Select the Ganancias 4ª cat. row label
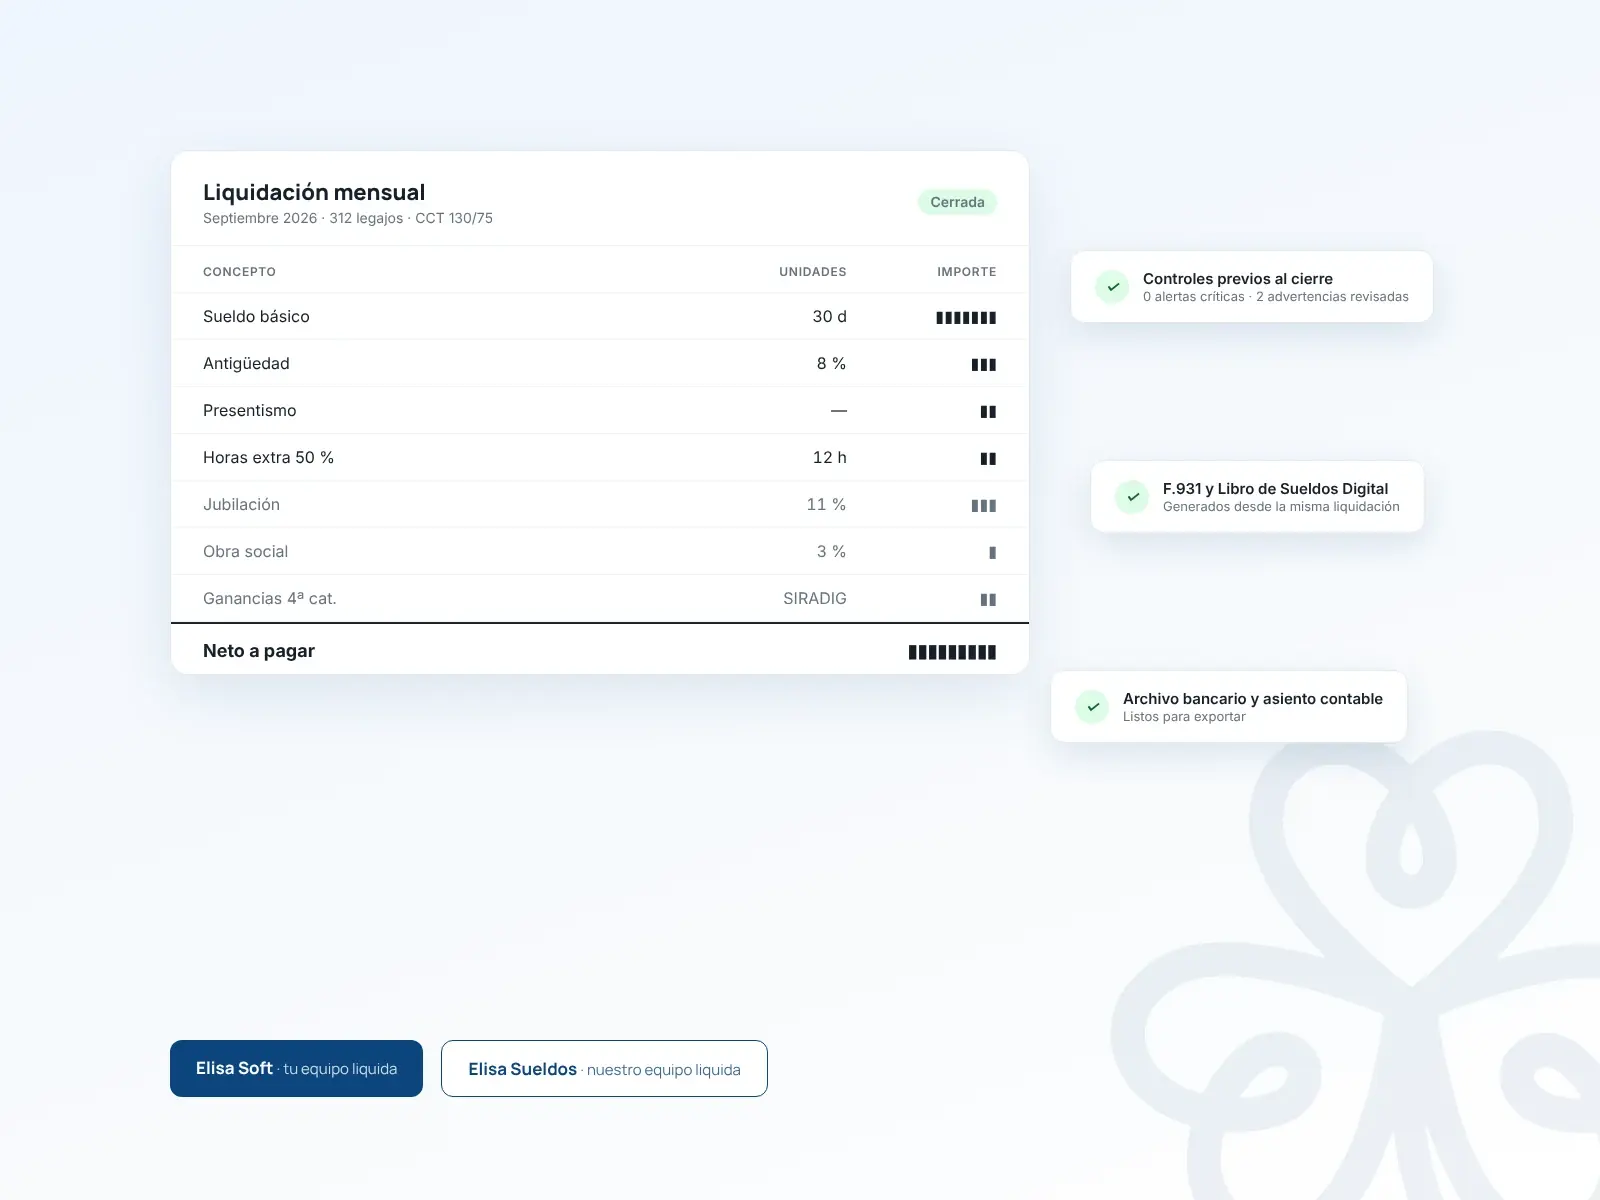The height and width of the screenshot is (1200, 1600). [x=270, y=598]
